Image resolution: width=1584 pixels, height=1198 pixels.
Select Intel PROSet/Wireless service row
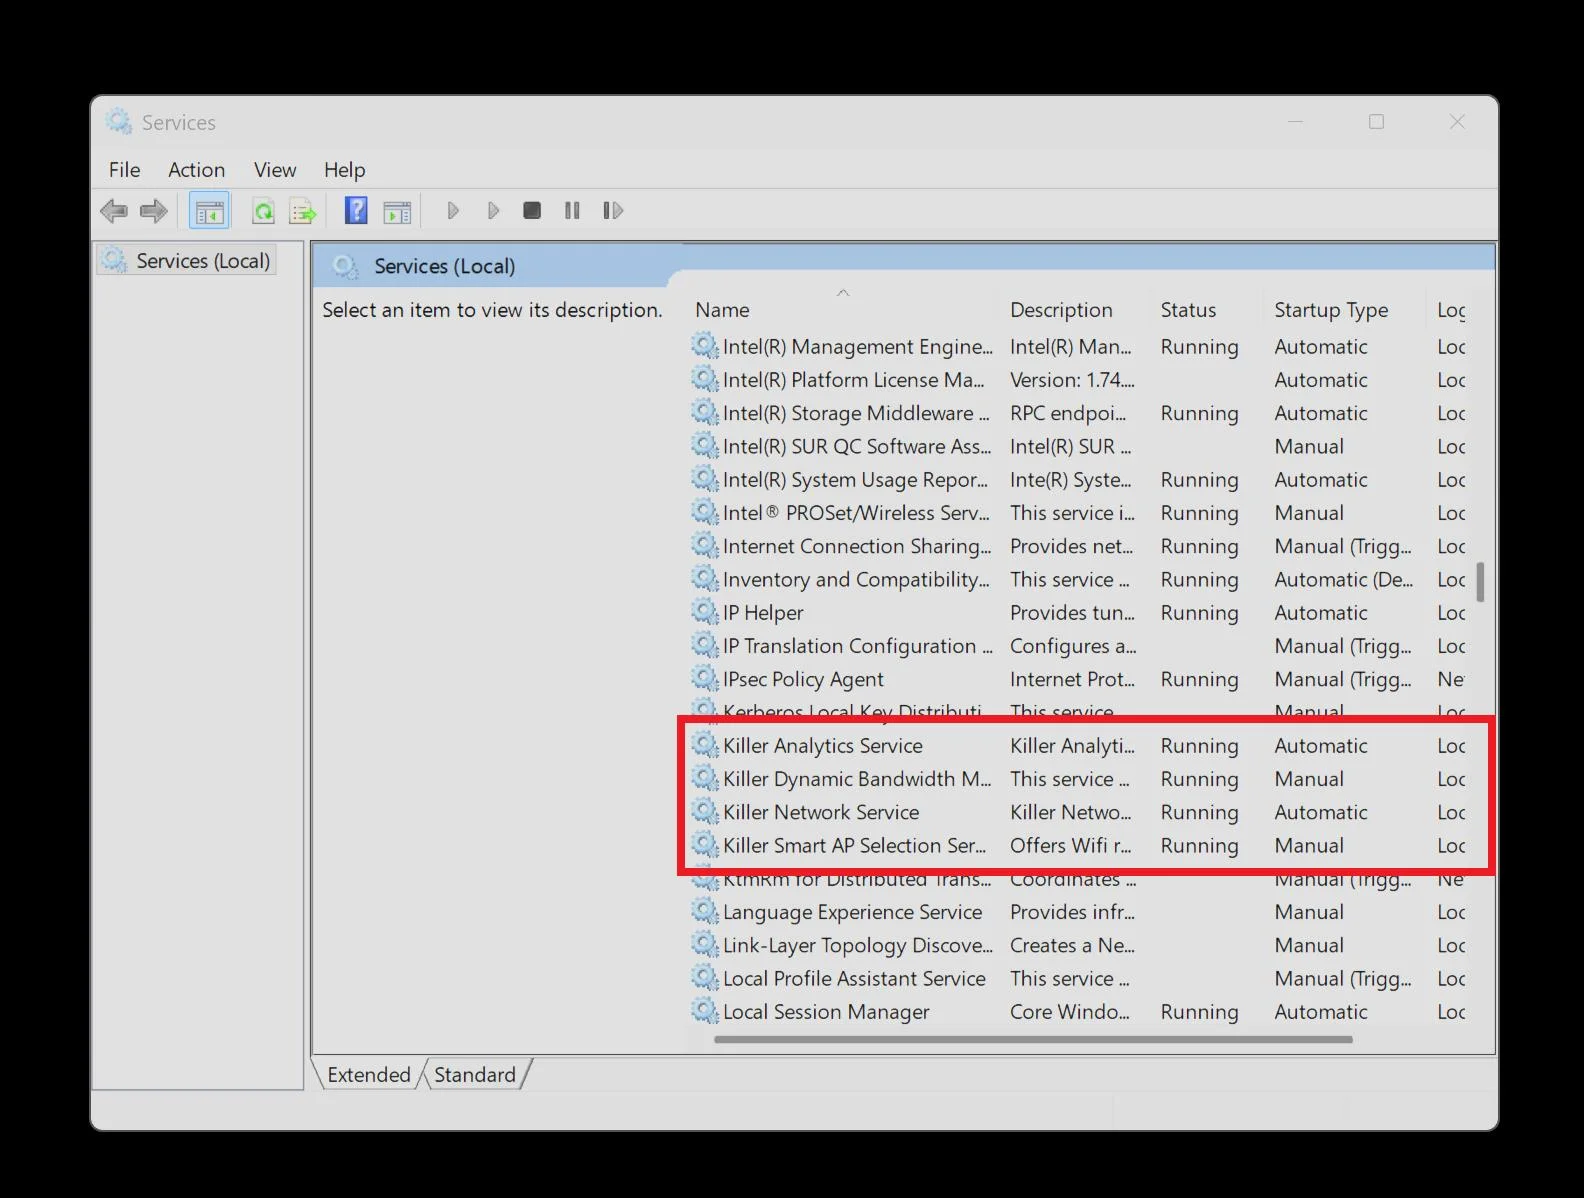tap(1078, 512)
